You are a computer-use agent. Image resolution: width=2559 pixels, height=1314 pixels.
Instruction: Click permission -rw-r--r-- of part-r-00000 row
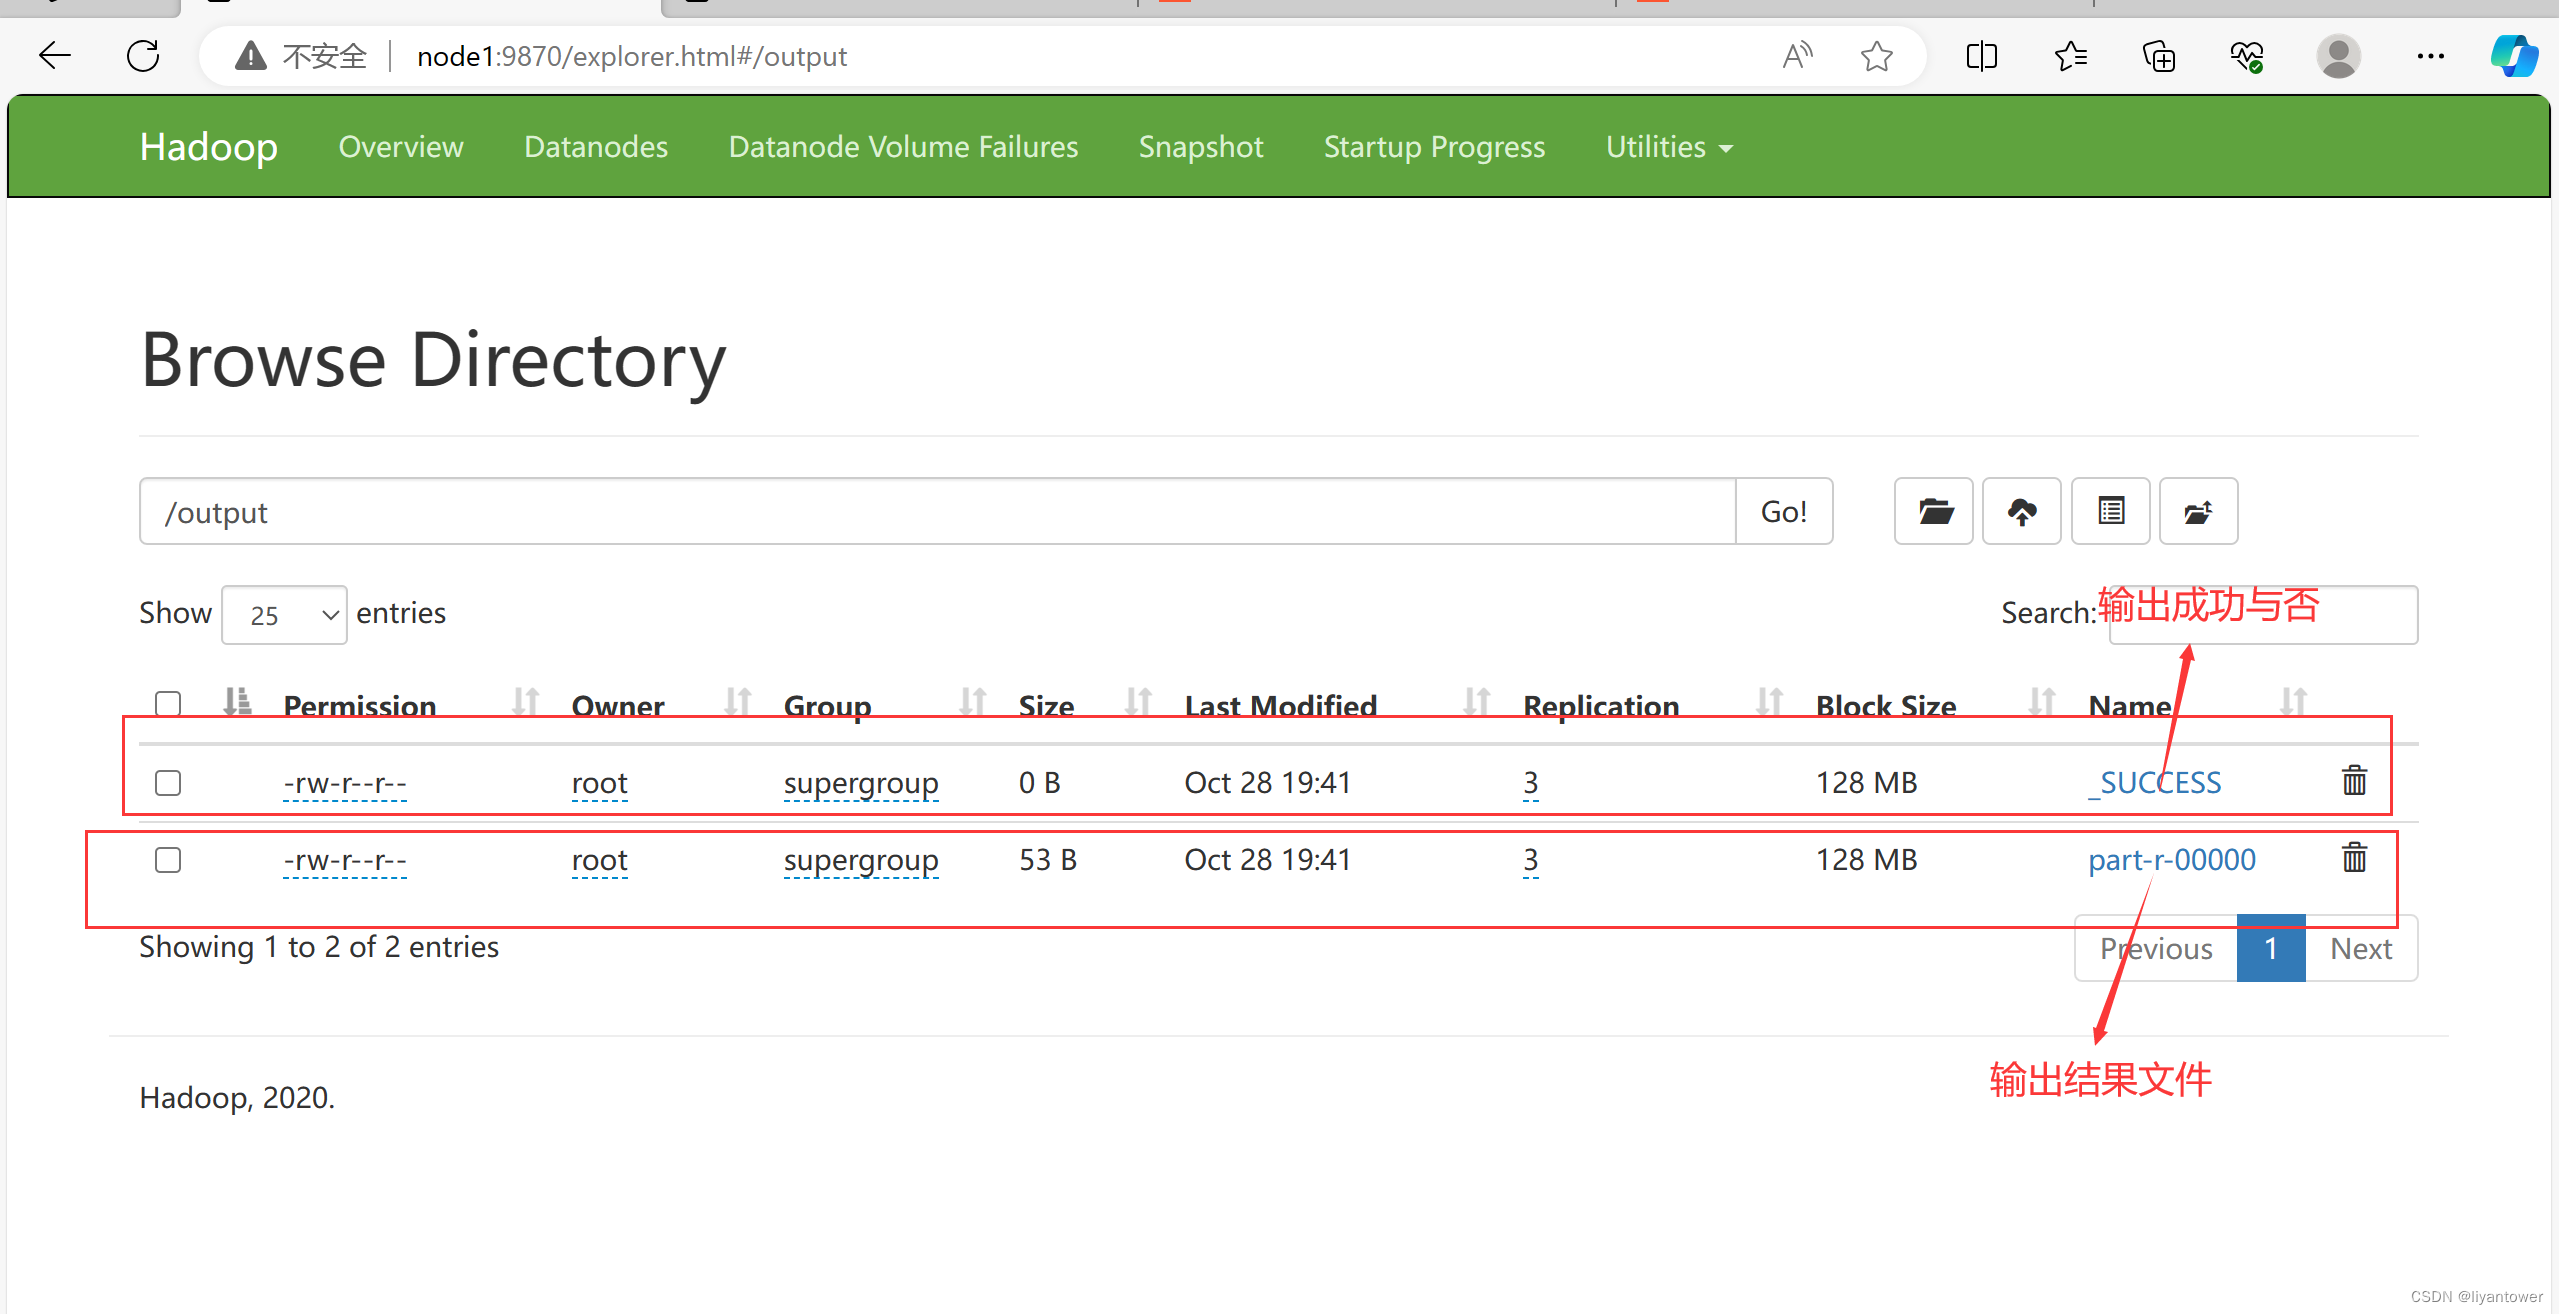coord(345,859)
